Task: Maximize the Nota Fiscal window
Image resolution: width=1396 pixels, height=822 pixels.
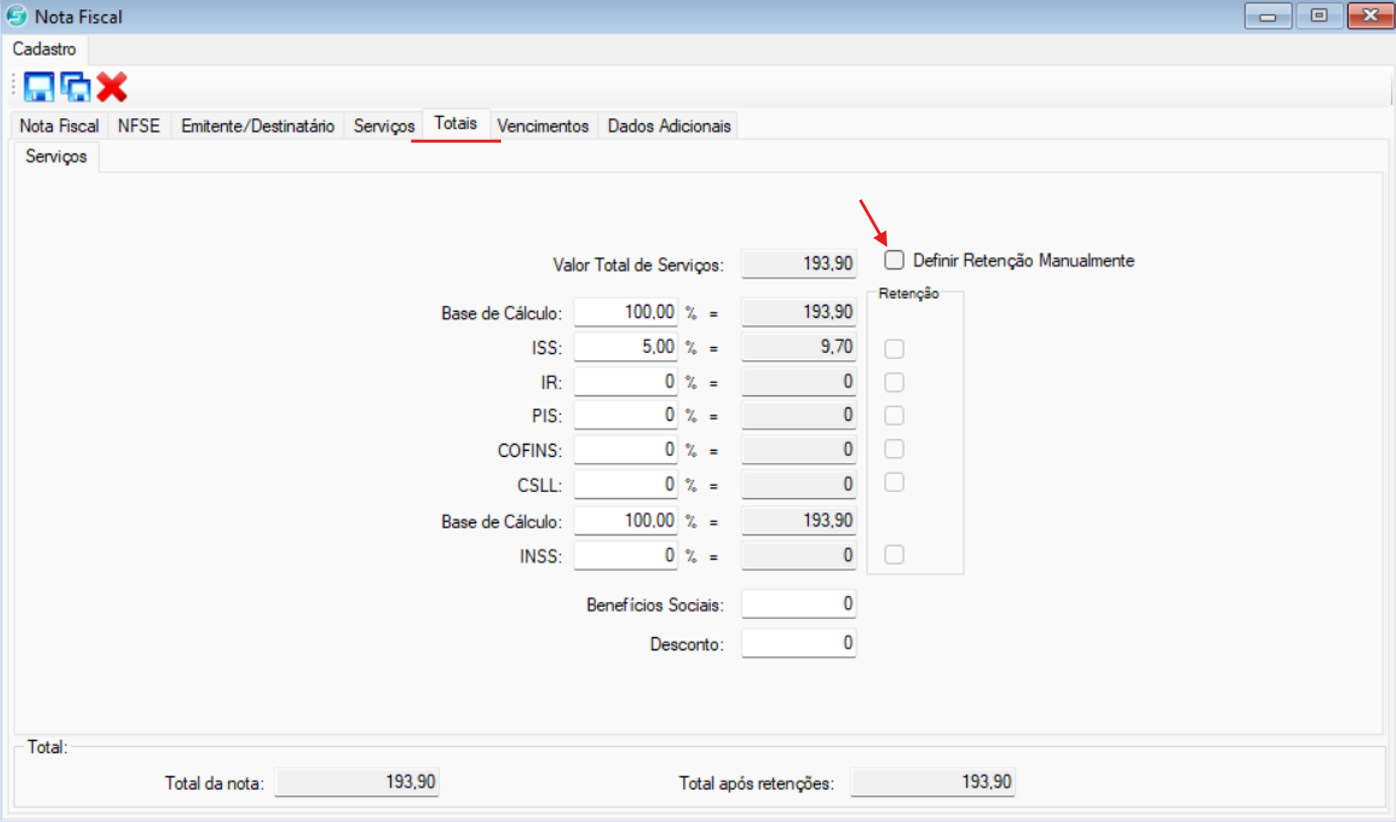Action: [1319, 16]
